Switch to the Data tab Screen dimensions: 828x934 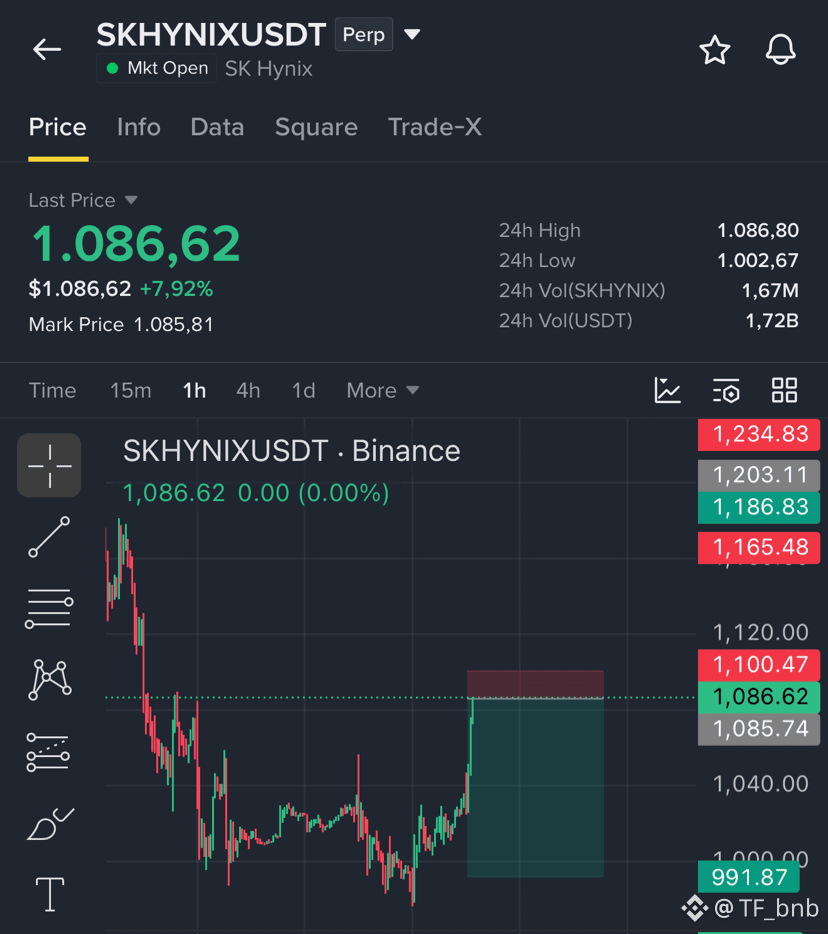point(217,127)
